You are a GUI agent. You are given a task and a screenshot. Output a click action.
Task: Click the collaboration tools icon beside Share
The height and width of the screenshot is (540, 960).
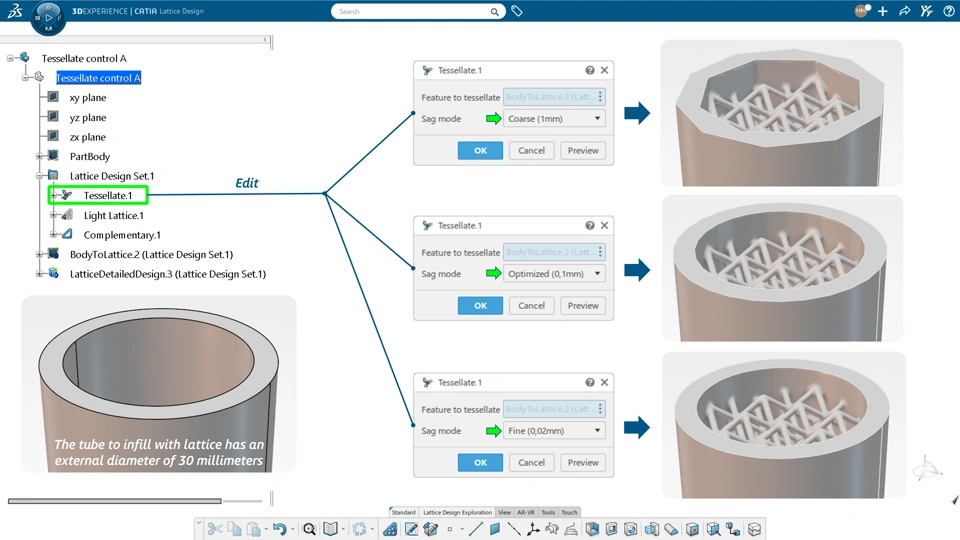click(x=926, y=11)
